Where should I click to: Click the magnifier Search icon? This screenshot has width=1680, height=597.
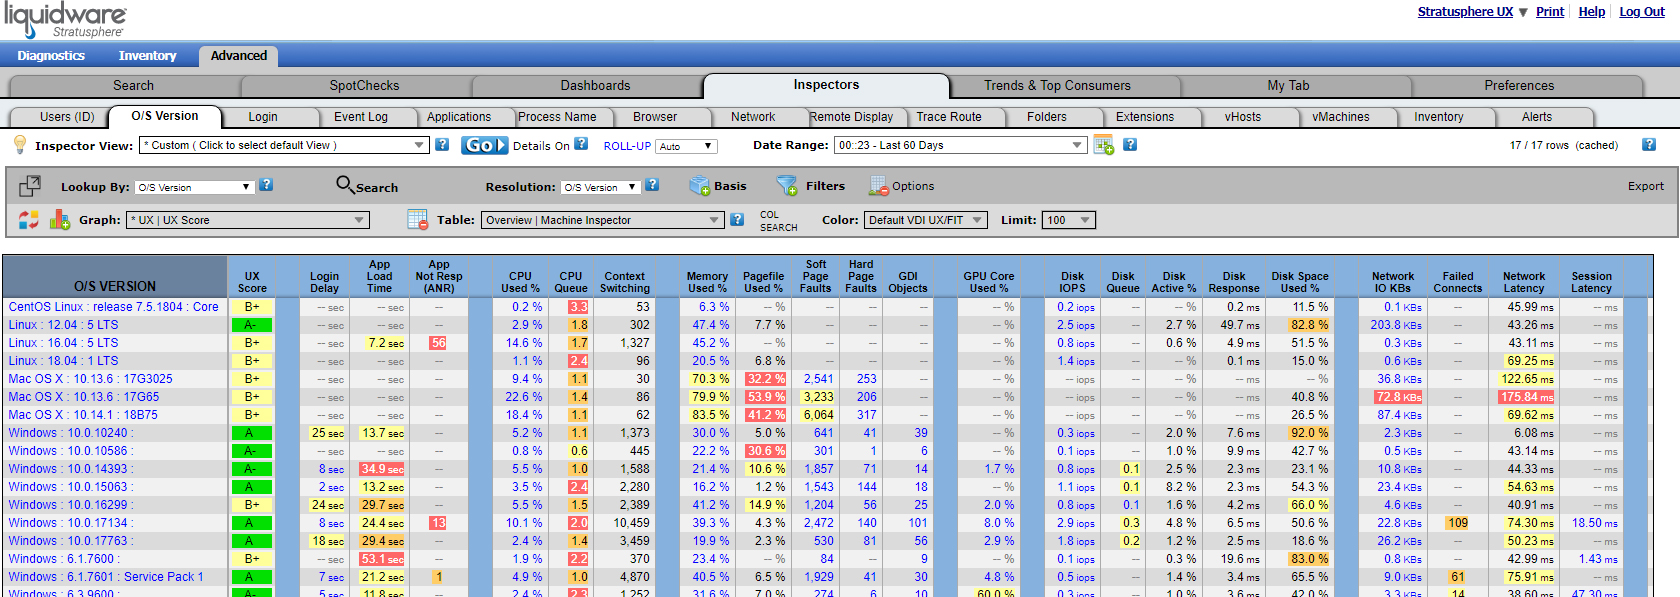click(344, 184)
